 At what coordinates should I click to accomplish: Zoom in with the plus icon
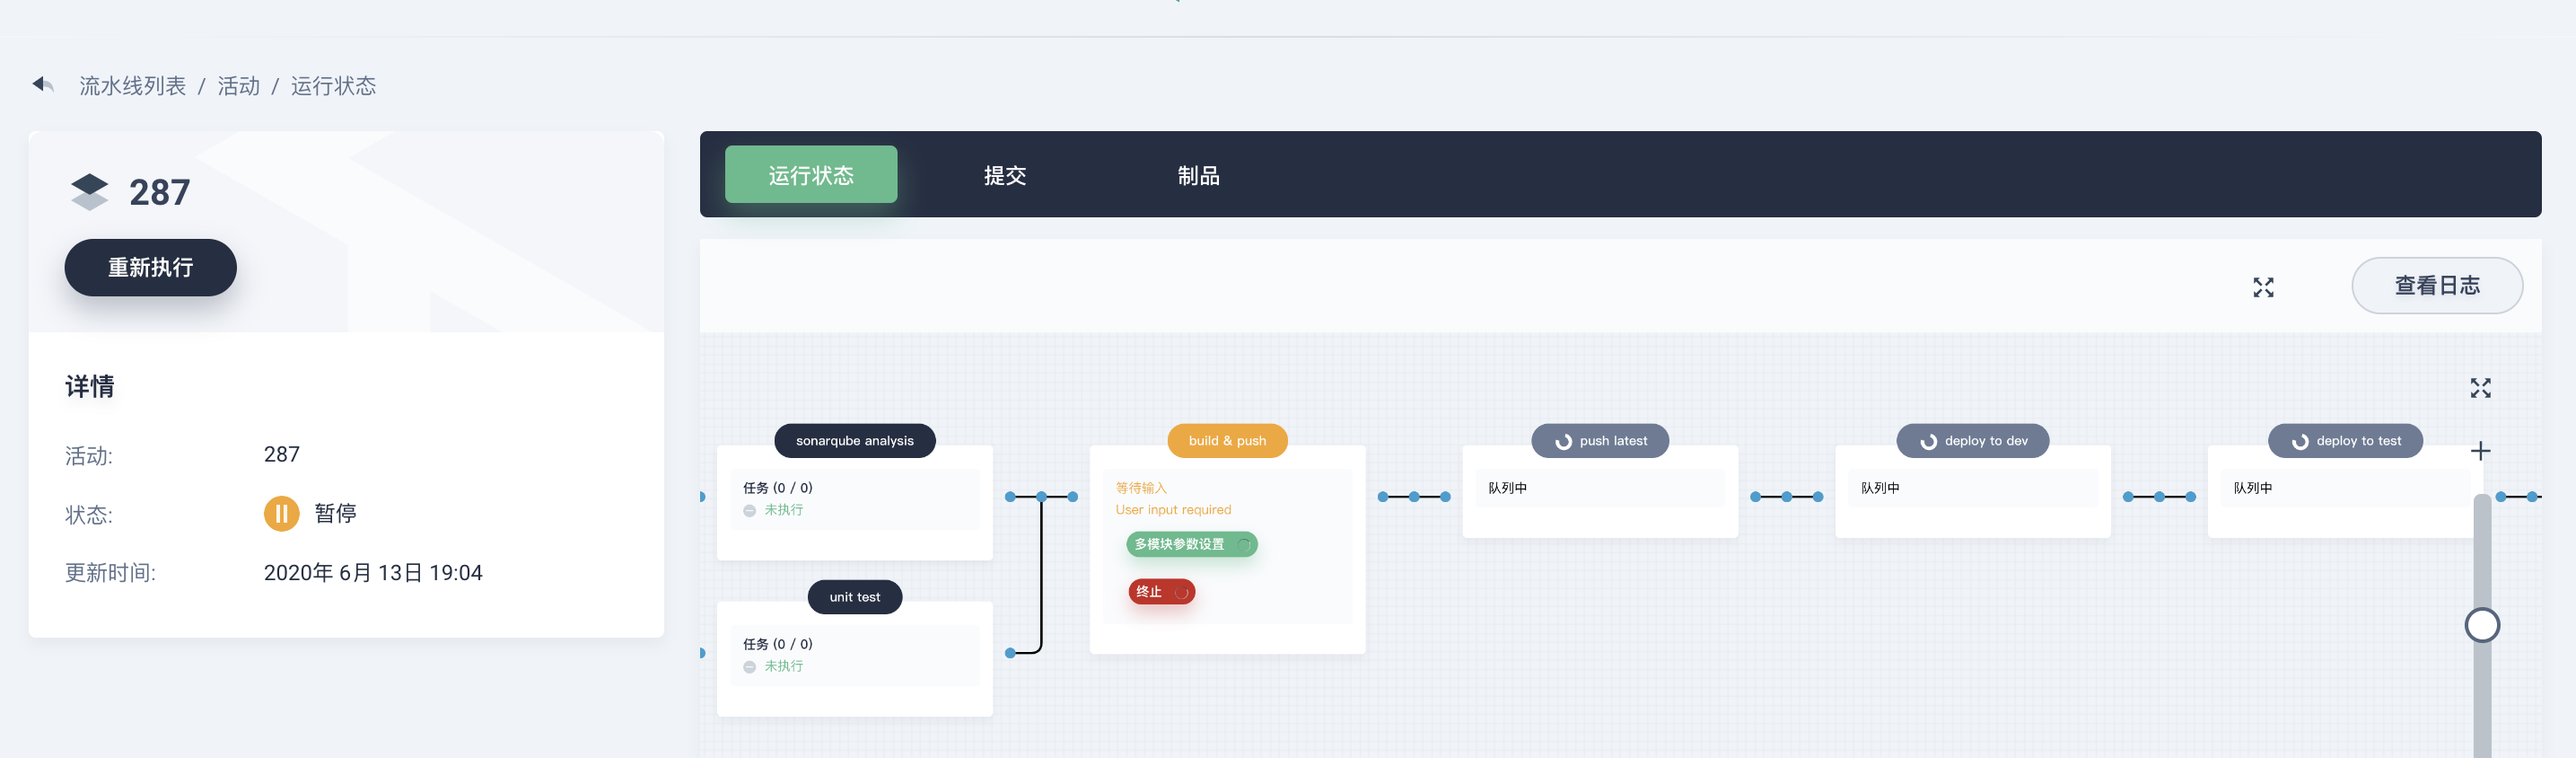coord(2480,451)
